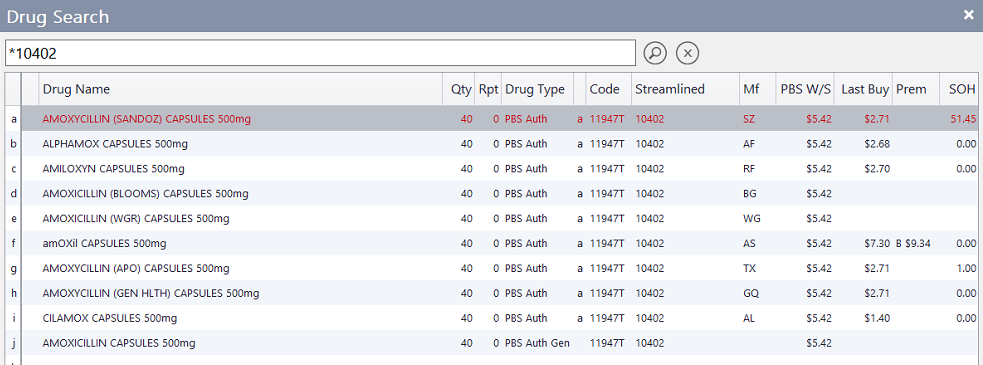The width and height of the screenshot is (983, 365).
Task: Click the magnifier search icon
Action: tap(655, 53)
